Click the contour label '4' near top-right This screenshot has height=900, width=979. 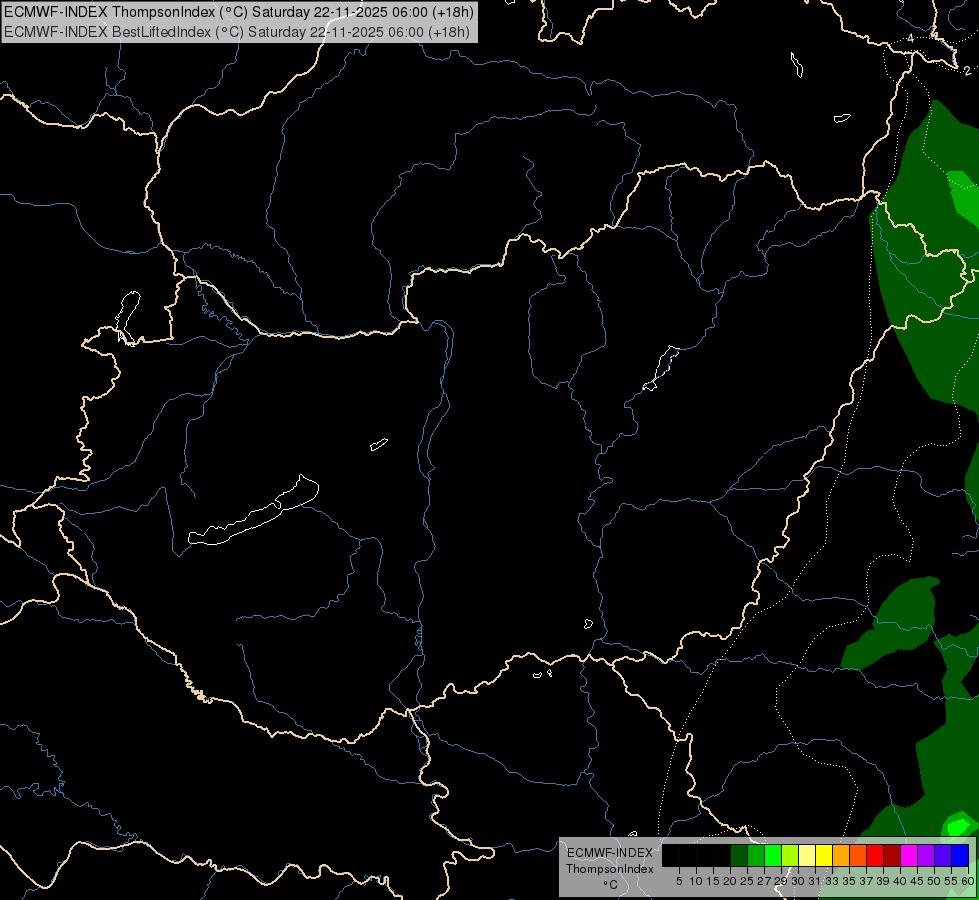[x=911, y=39]
